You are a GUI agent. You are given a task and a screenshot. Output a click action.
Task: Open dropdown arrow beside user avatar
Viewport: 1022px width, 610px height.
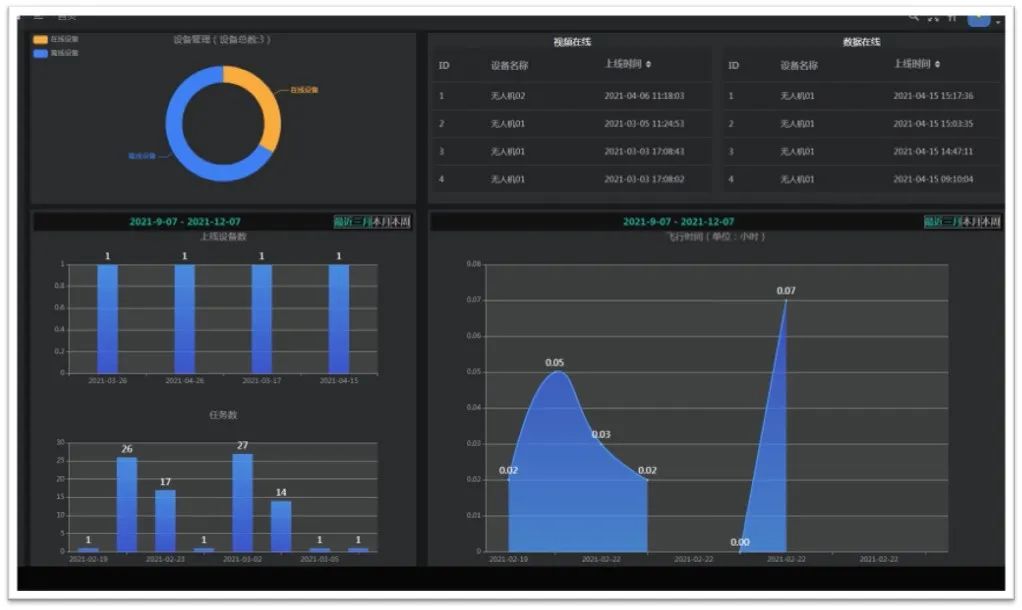click(997, 21)
